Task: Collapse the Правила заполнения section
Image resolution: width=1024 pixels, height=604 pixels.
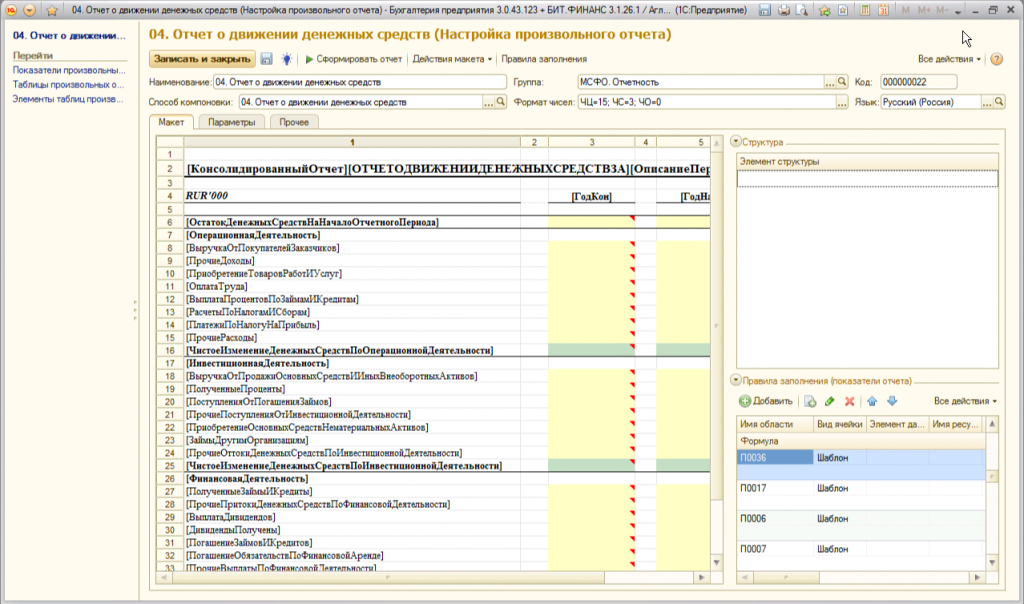Action: 736,380
